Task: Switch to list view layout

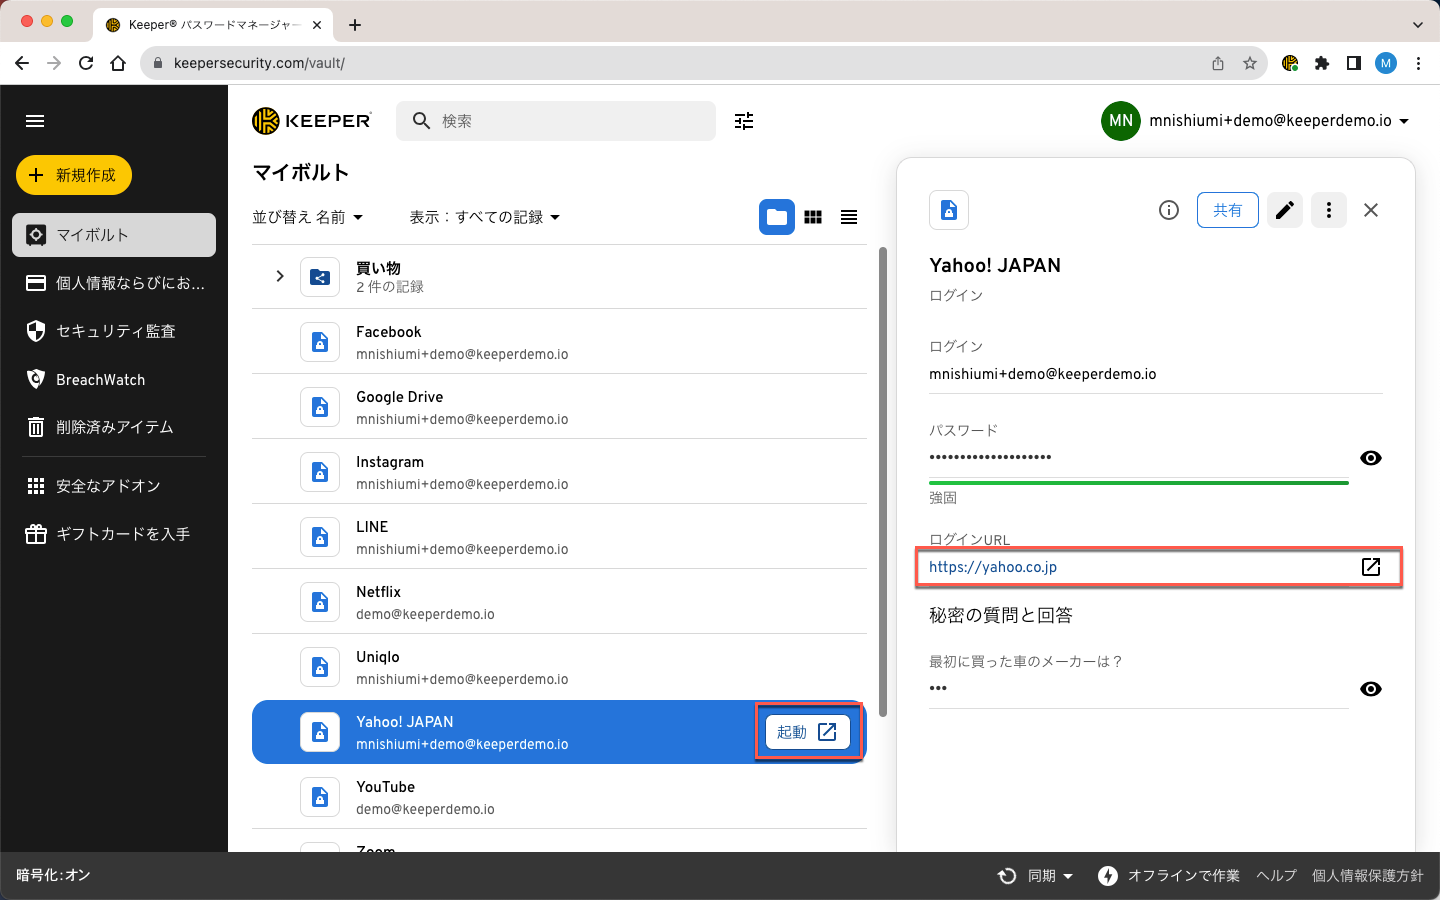Action: pyautogui.click(x=849, y=217)
